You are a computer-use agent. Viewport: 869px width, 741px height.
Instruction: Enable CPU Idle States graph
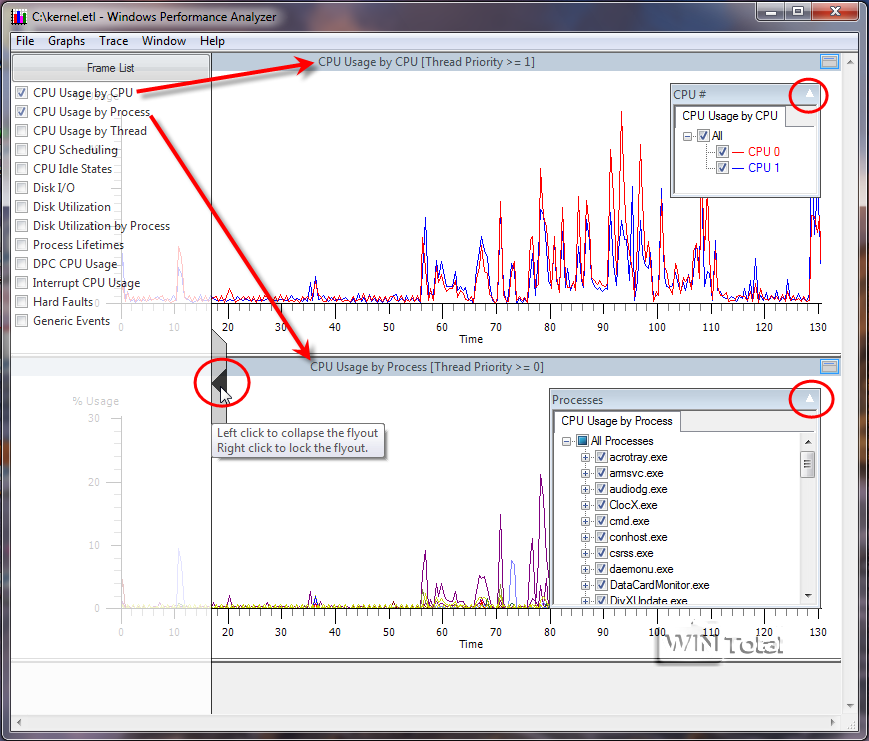coord(22,168)
